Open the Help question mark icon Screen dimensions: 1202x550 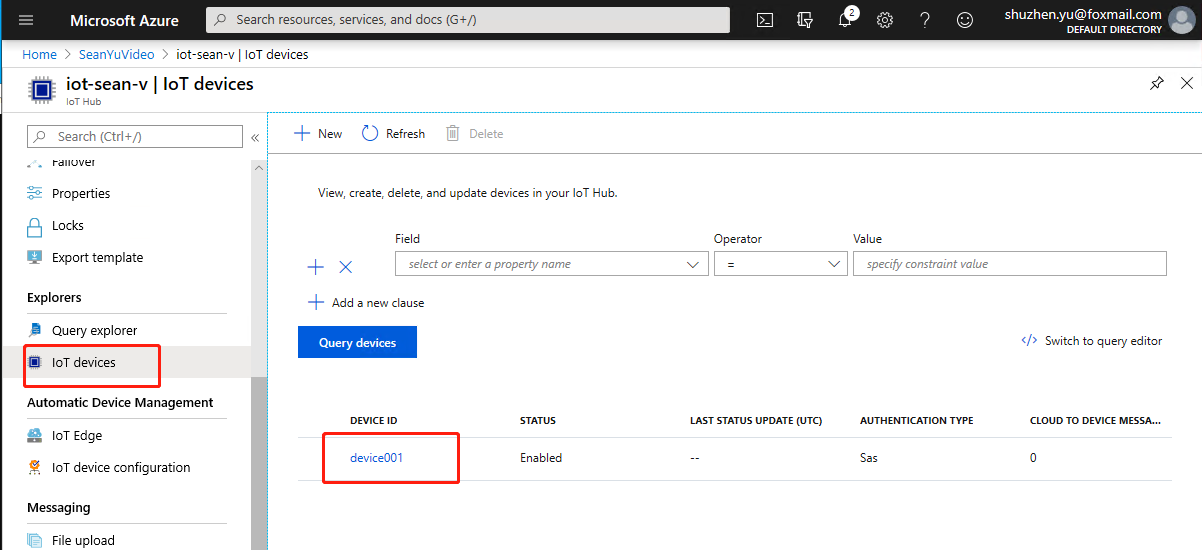(x=925, y=20)
